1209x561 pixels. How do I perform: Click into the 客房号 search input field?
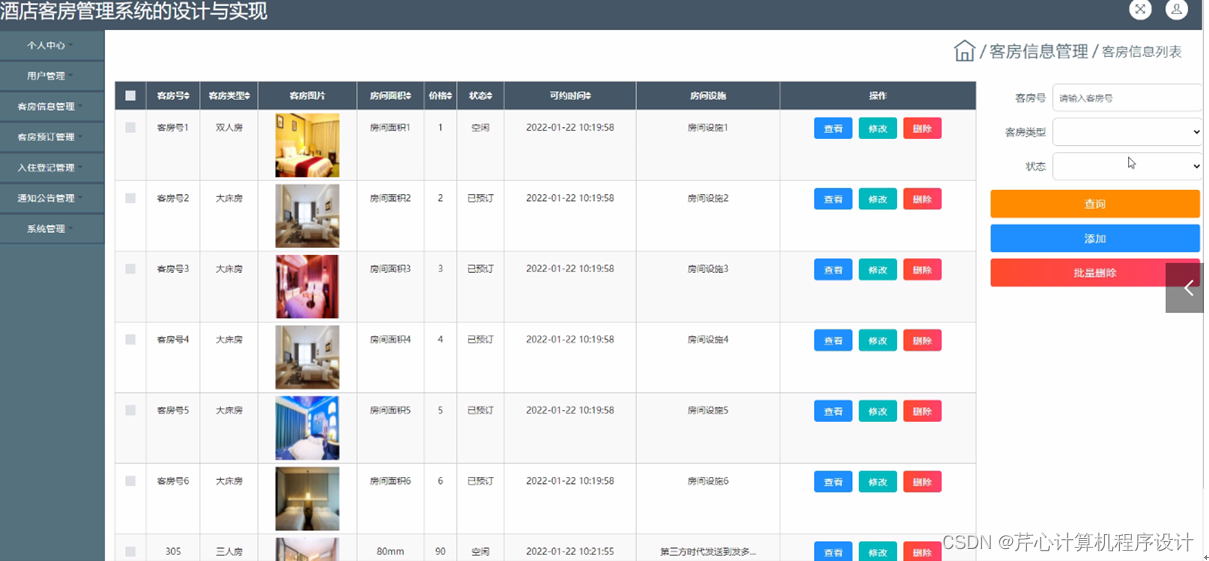click(x=1127, y=98)
